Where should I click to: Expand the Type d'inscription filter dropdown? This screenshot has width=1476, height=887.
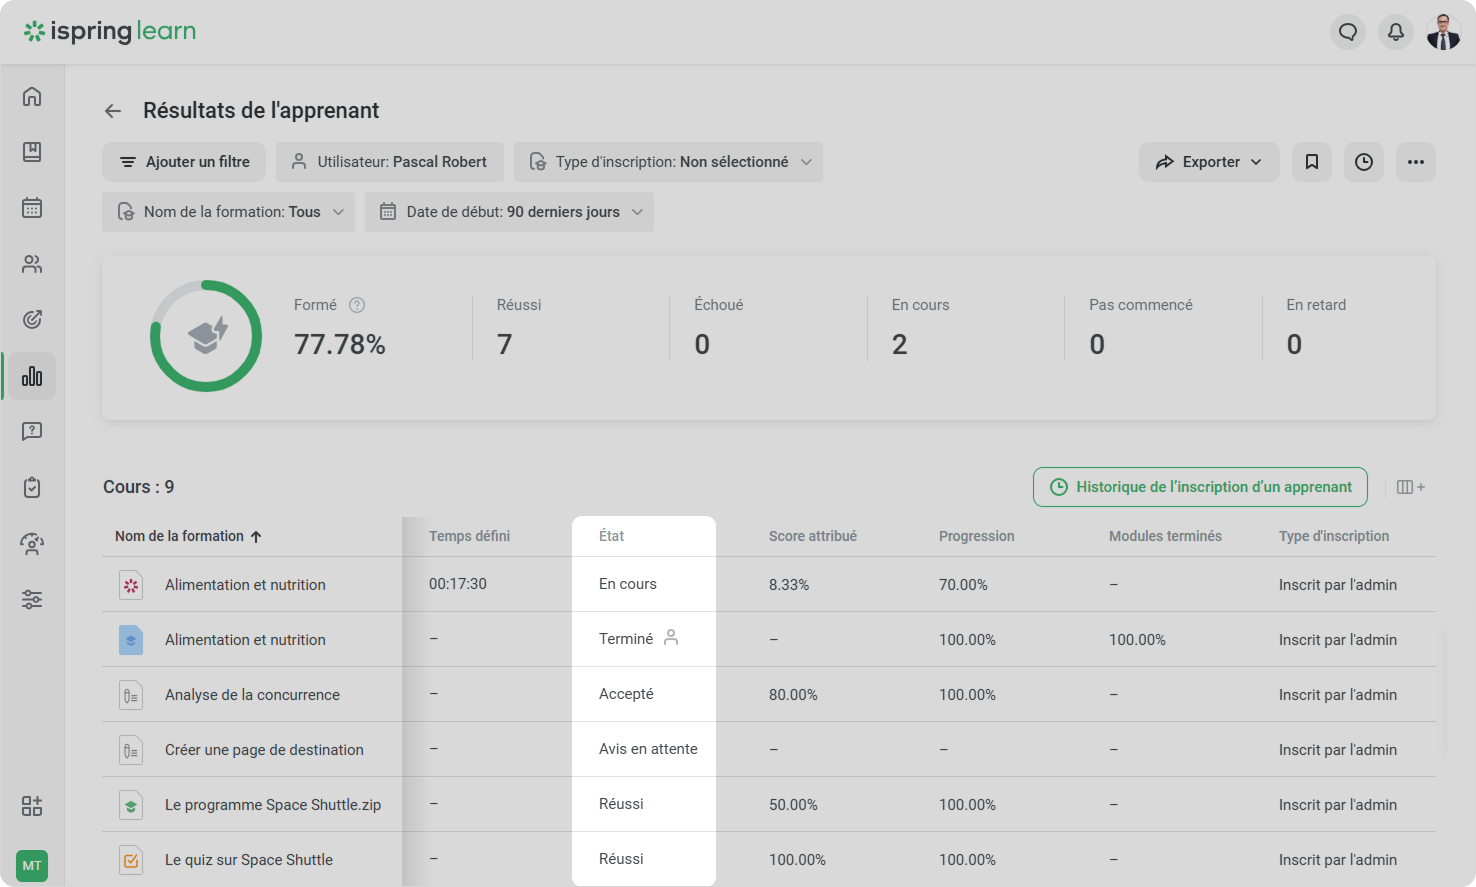click(668, 162)
